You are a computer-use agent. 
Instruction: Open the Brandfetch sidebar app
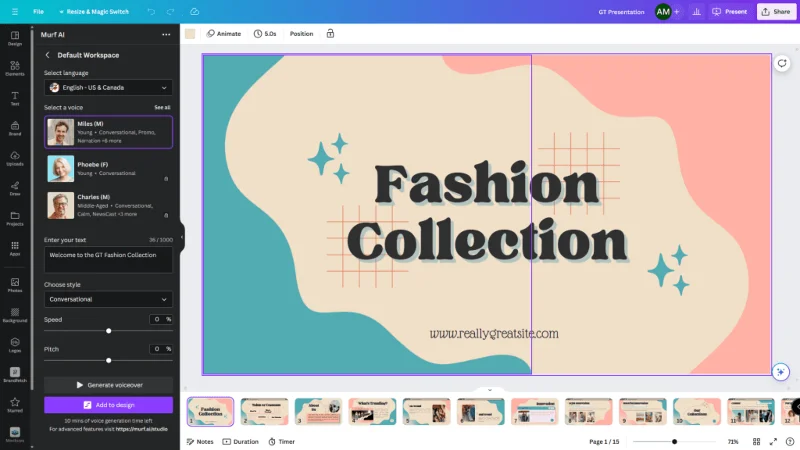pos(15,375)
